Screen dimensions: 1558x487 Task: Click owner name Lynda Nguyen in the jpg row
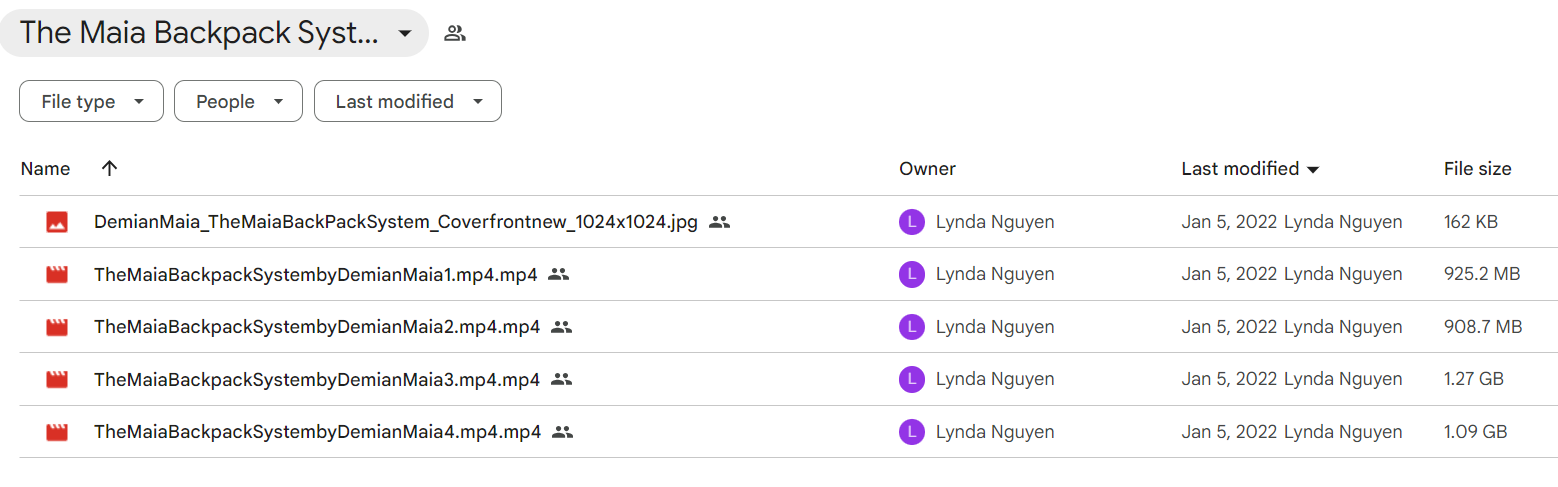995,222
